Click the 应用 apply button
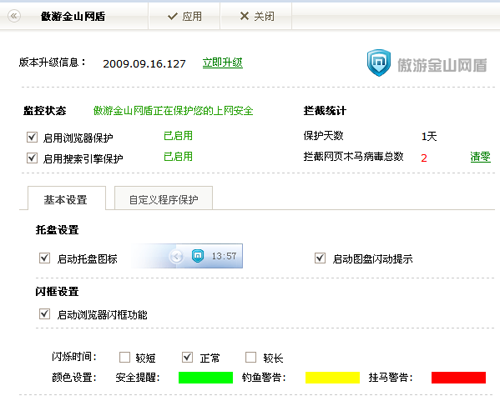This screenshot has height=396, width=500. tap(184, 16)
